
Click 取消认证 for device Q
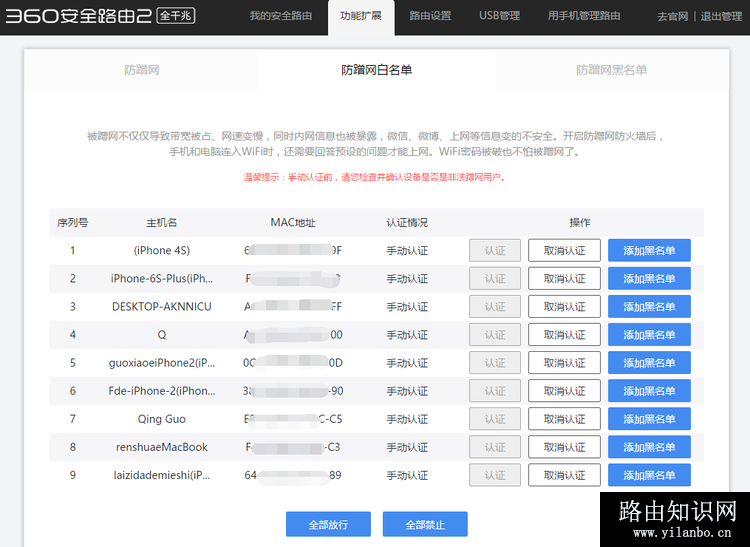tap(564, 335)
